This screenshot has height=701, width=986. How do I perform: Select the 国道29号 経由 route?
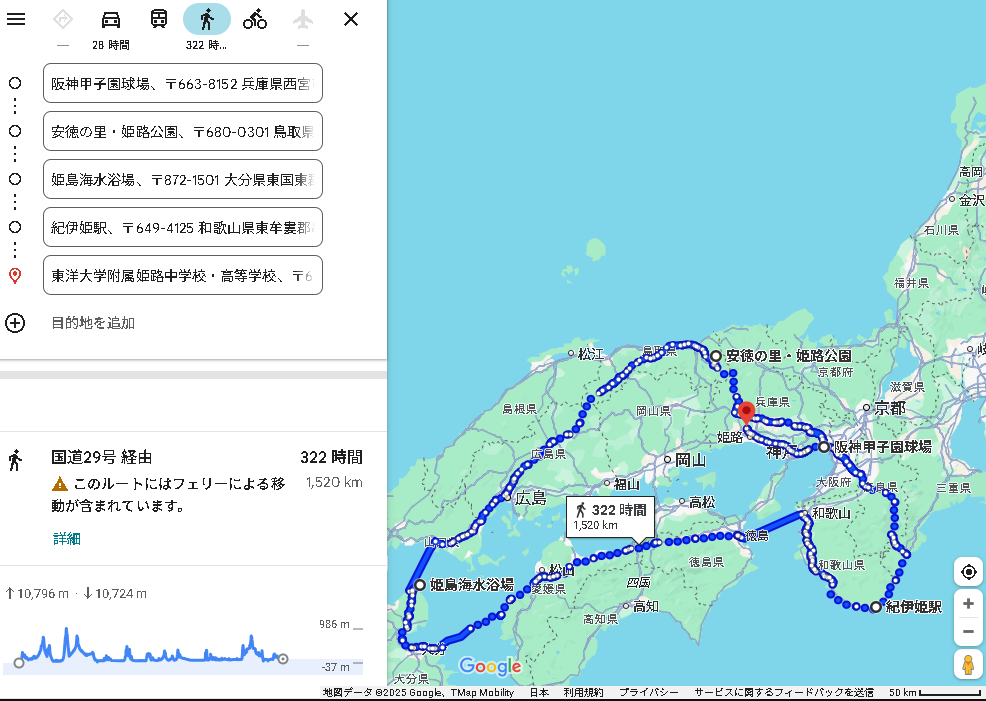(x=193, y=498)
